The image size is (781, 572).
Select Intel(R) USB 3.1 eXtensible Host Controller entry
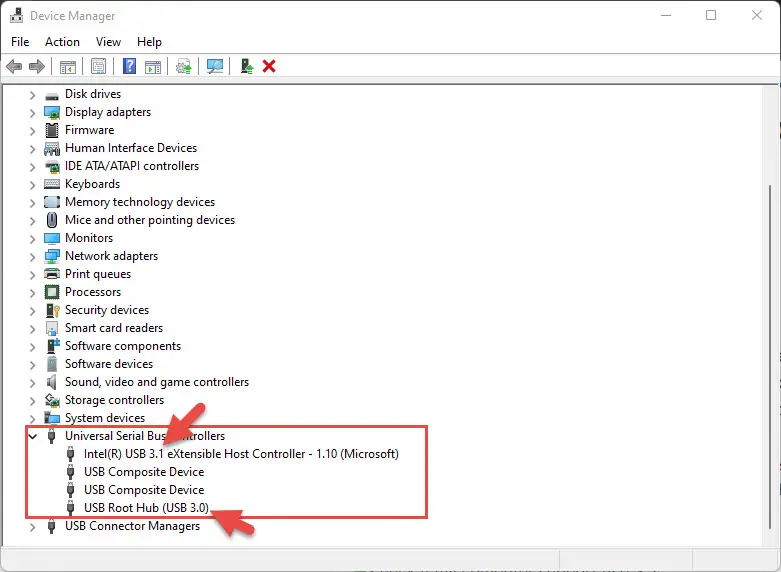click(x=241, y=454)
